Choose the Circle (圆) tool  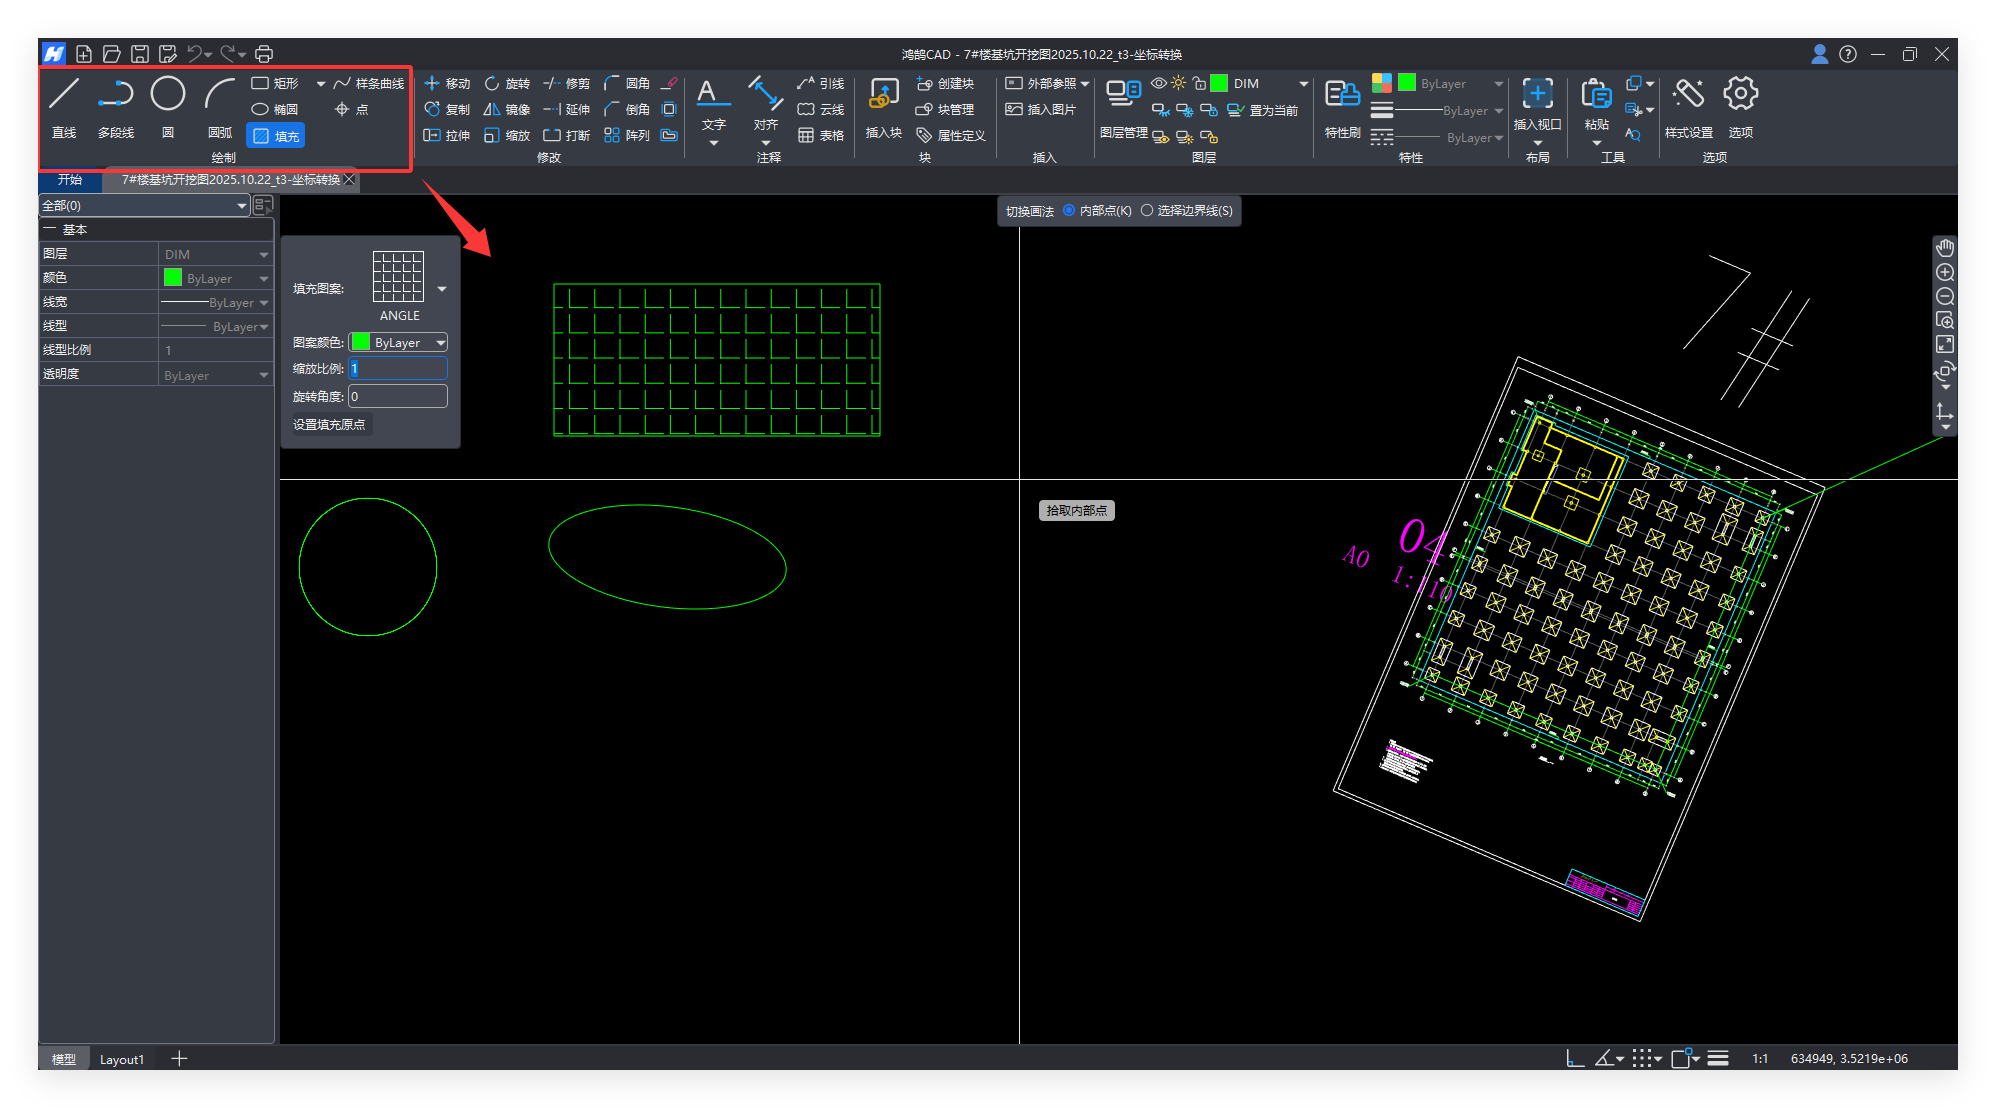pos(168,95)
